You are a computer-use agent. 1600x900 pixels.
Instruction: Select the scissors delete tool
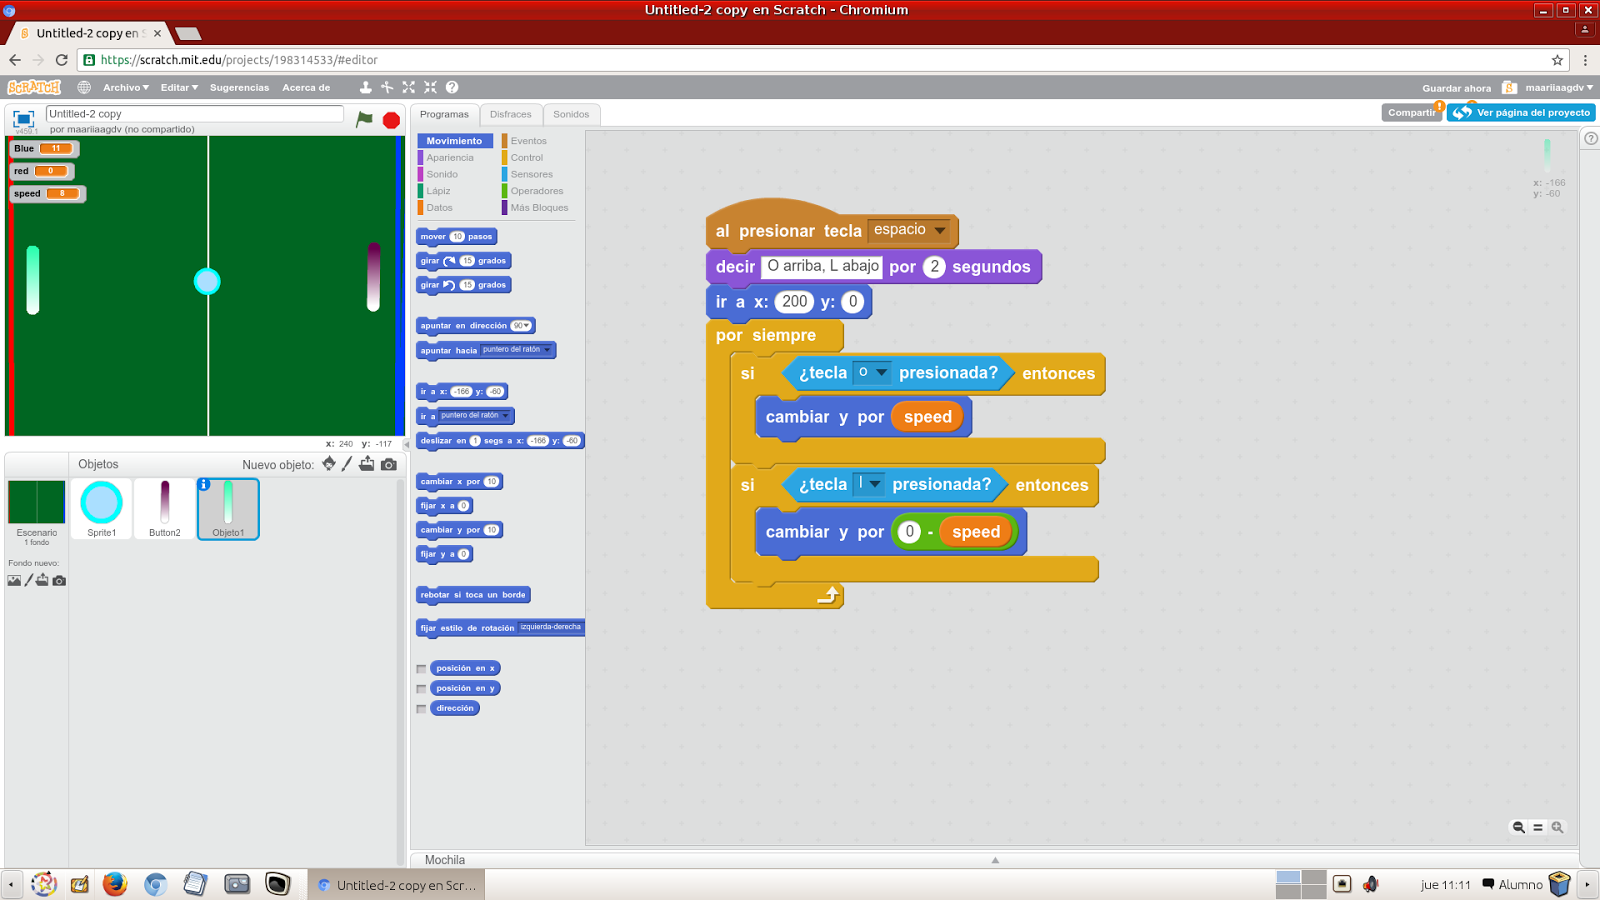click(x=387, y=88)
